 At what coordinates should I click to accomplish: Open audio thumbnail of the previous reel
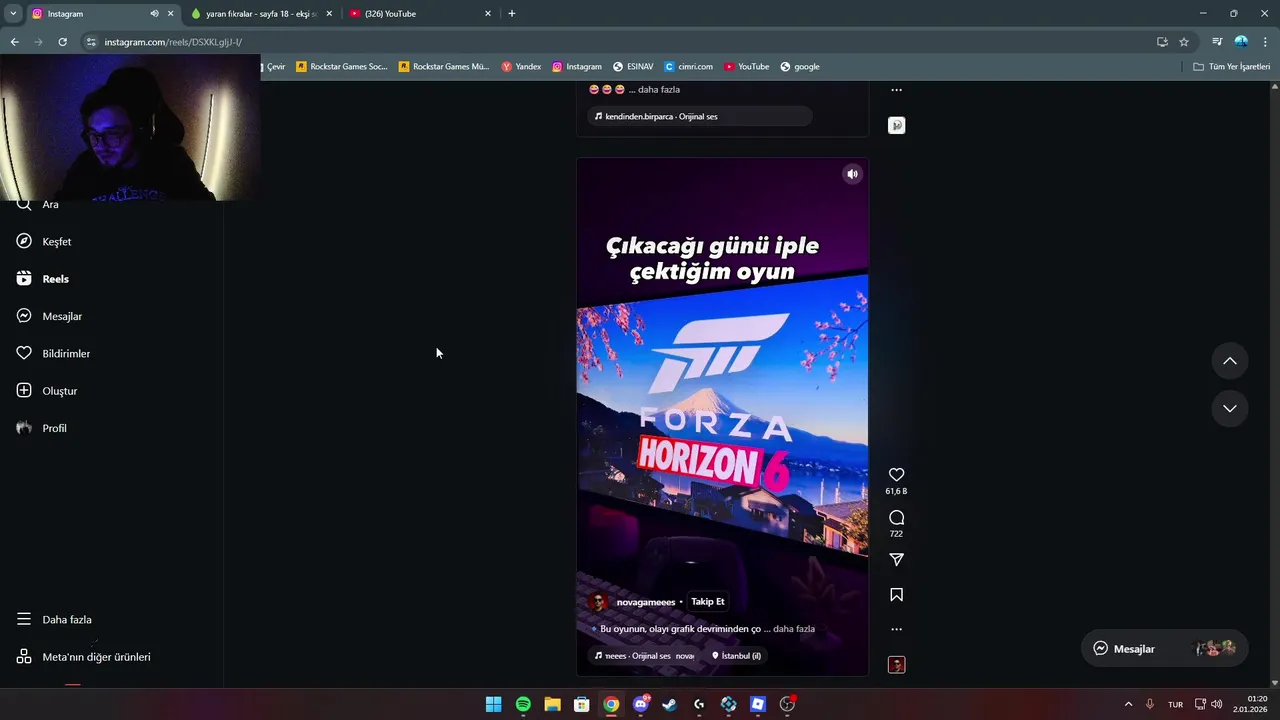(x=897, y=125)
